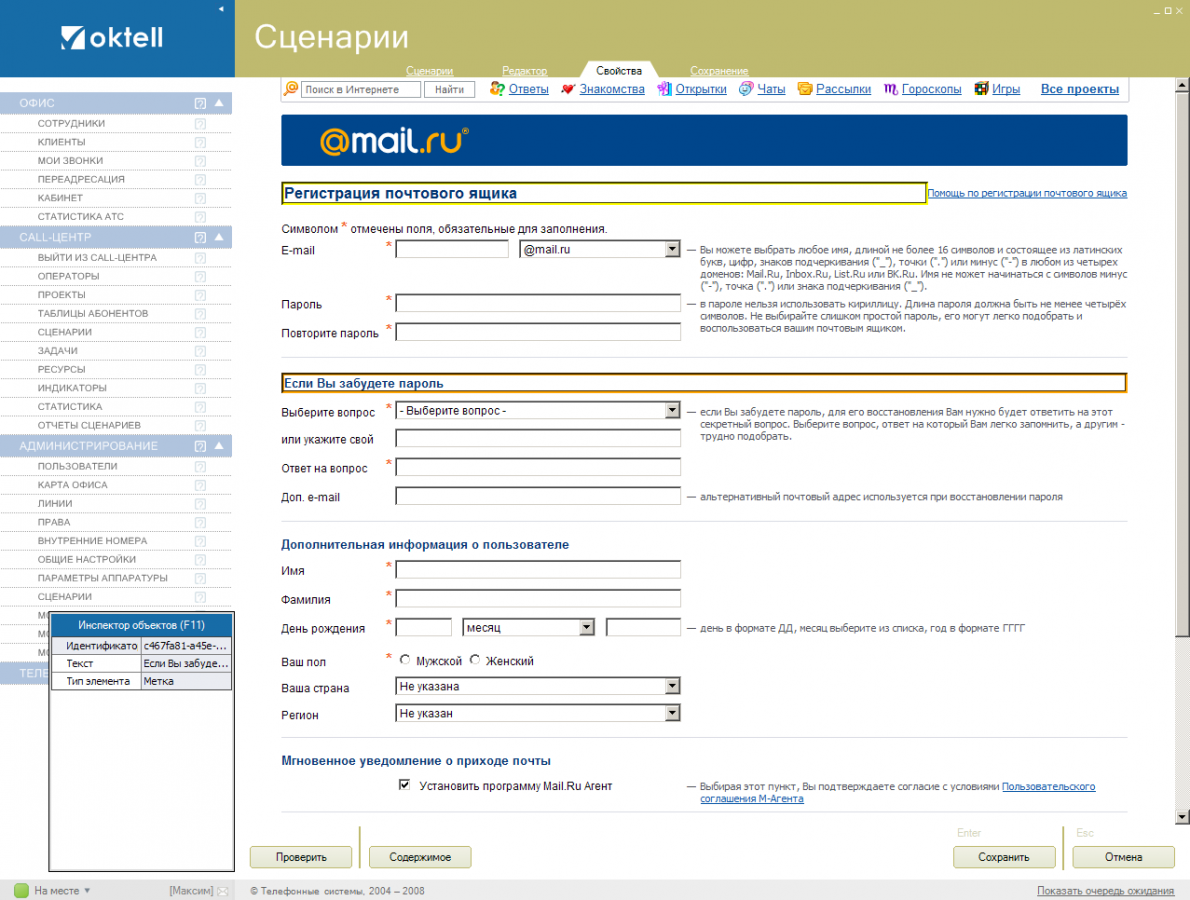The height and width of the screenshot is (900, 1190).
Task: Open the Выберите вопрос dropdown
Action: coord(673,410)
